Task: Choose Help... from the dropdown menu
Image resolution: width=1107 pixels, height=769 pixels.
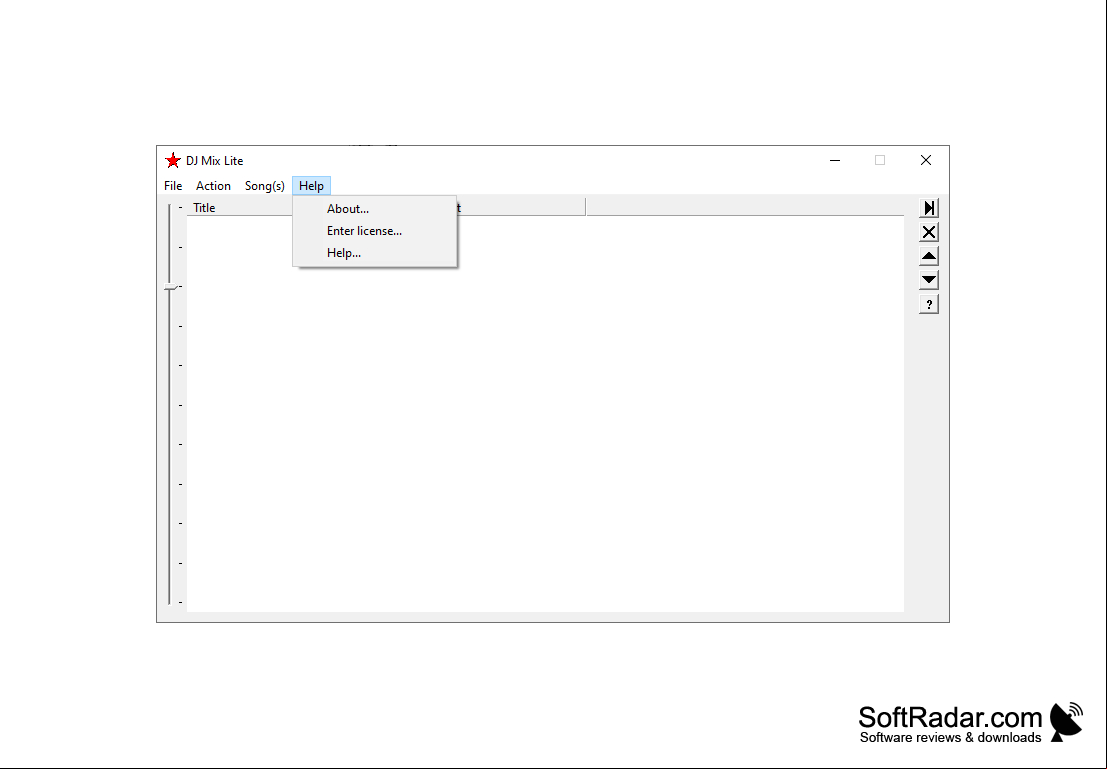Action: tap(375, 253)
